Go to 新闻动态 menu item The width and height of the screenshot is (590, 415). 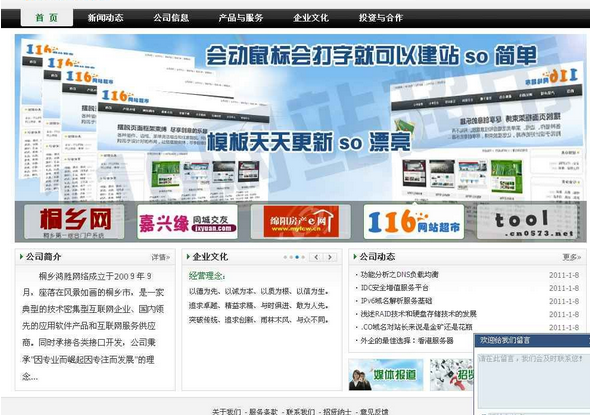105,18
